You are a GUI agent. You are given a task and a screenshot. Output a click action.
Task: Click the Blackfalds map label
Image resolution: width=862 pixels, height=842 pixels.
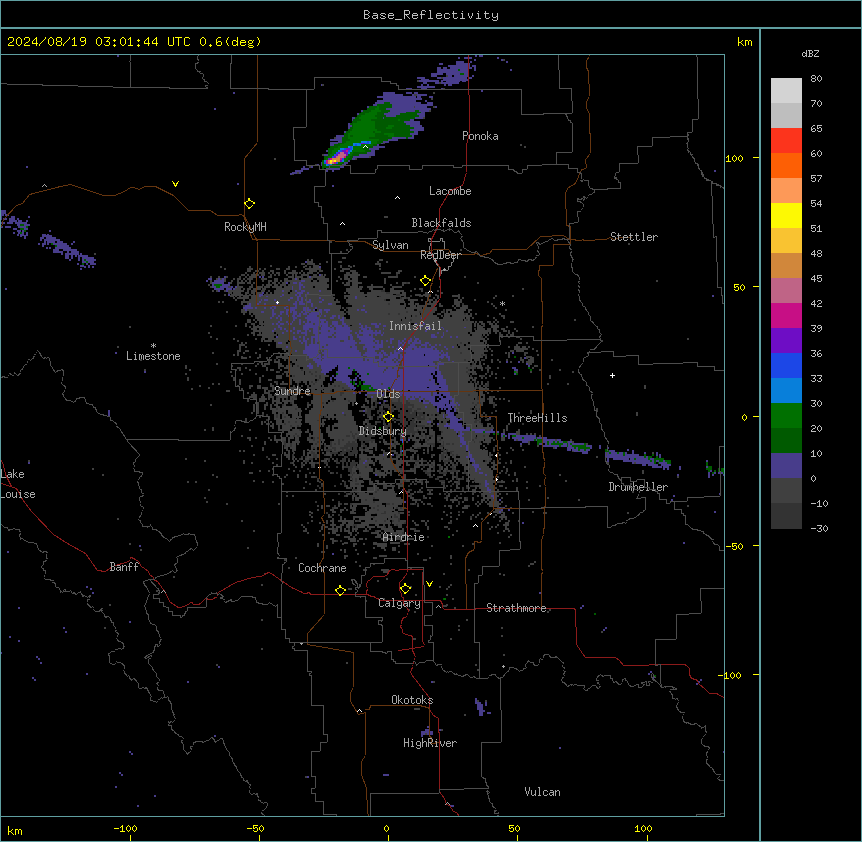click(x=441, y=223)
